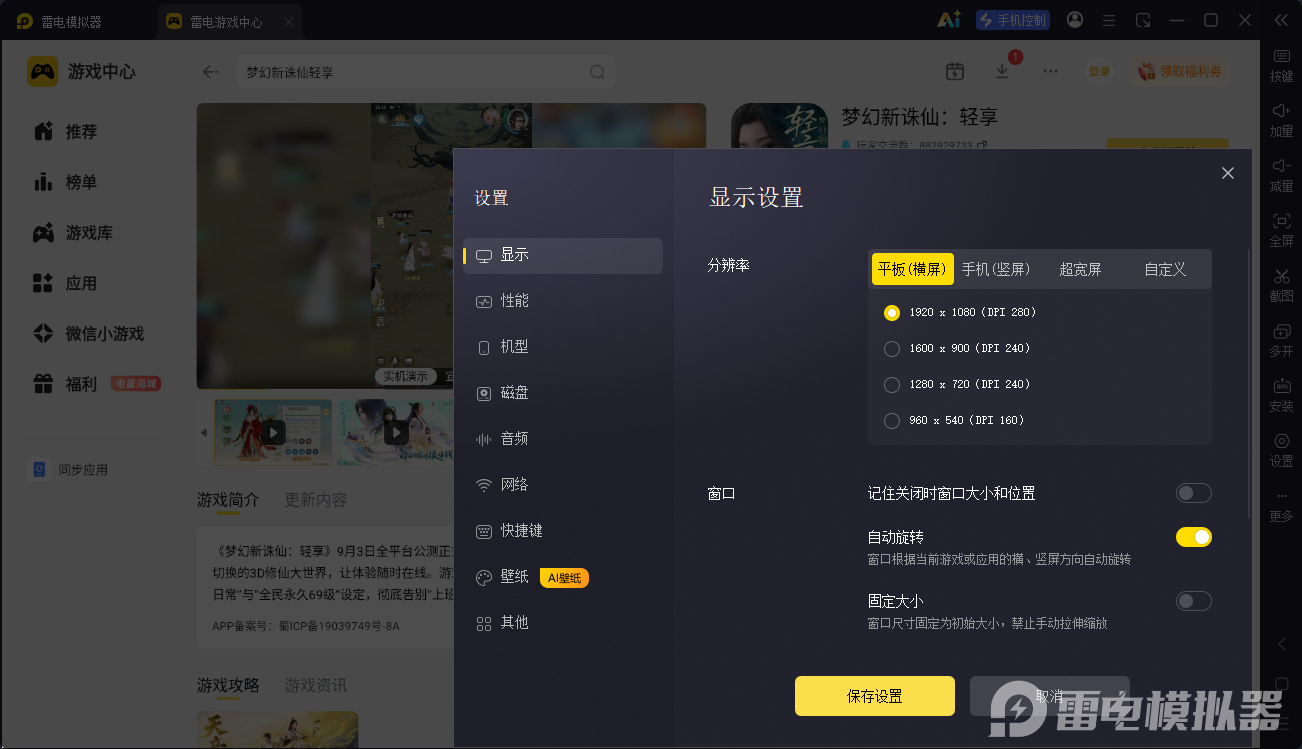Screen dimensions: 1302x749
Task: Toggle 全屏 fullscreen mode
Action: (x=1281, y=229)
